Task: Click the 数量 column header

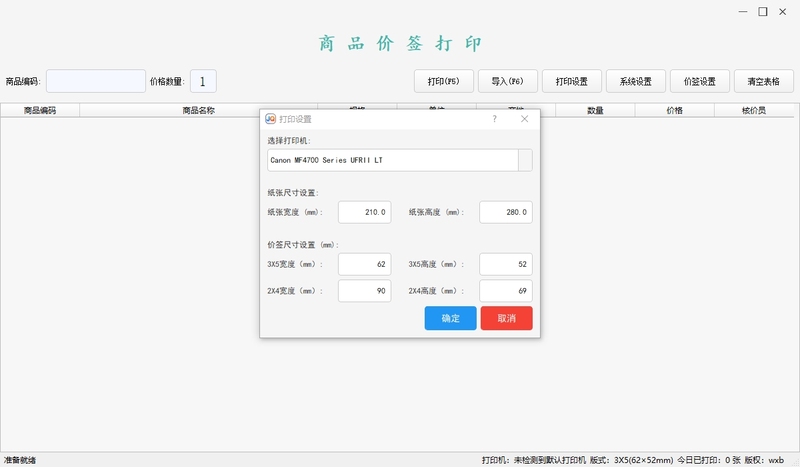Action: (x=595, y=110)
